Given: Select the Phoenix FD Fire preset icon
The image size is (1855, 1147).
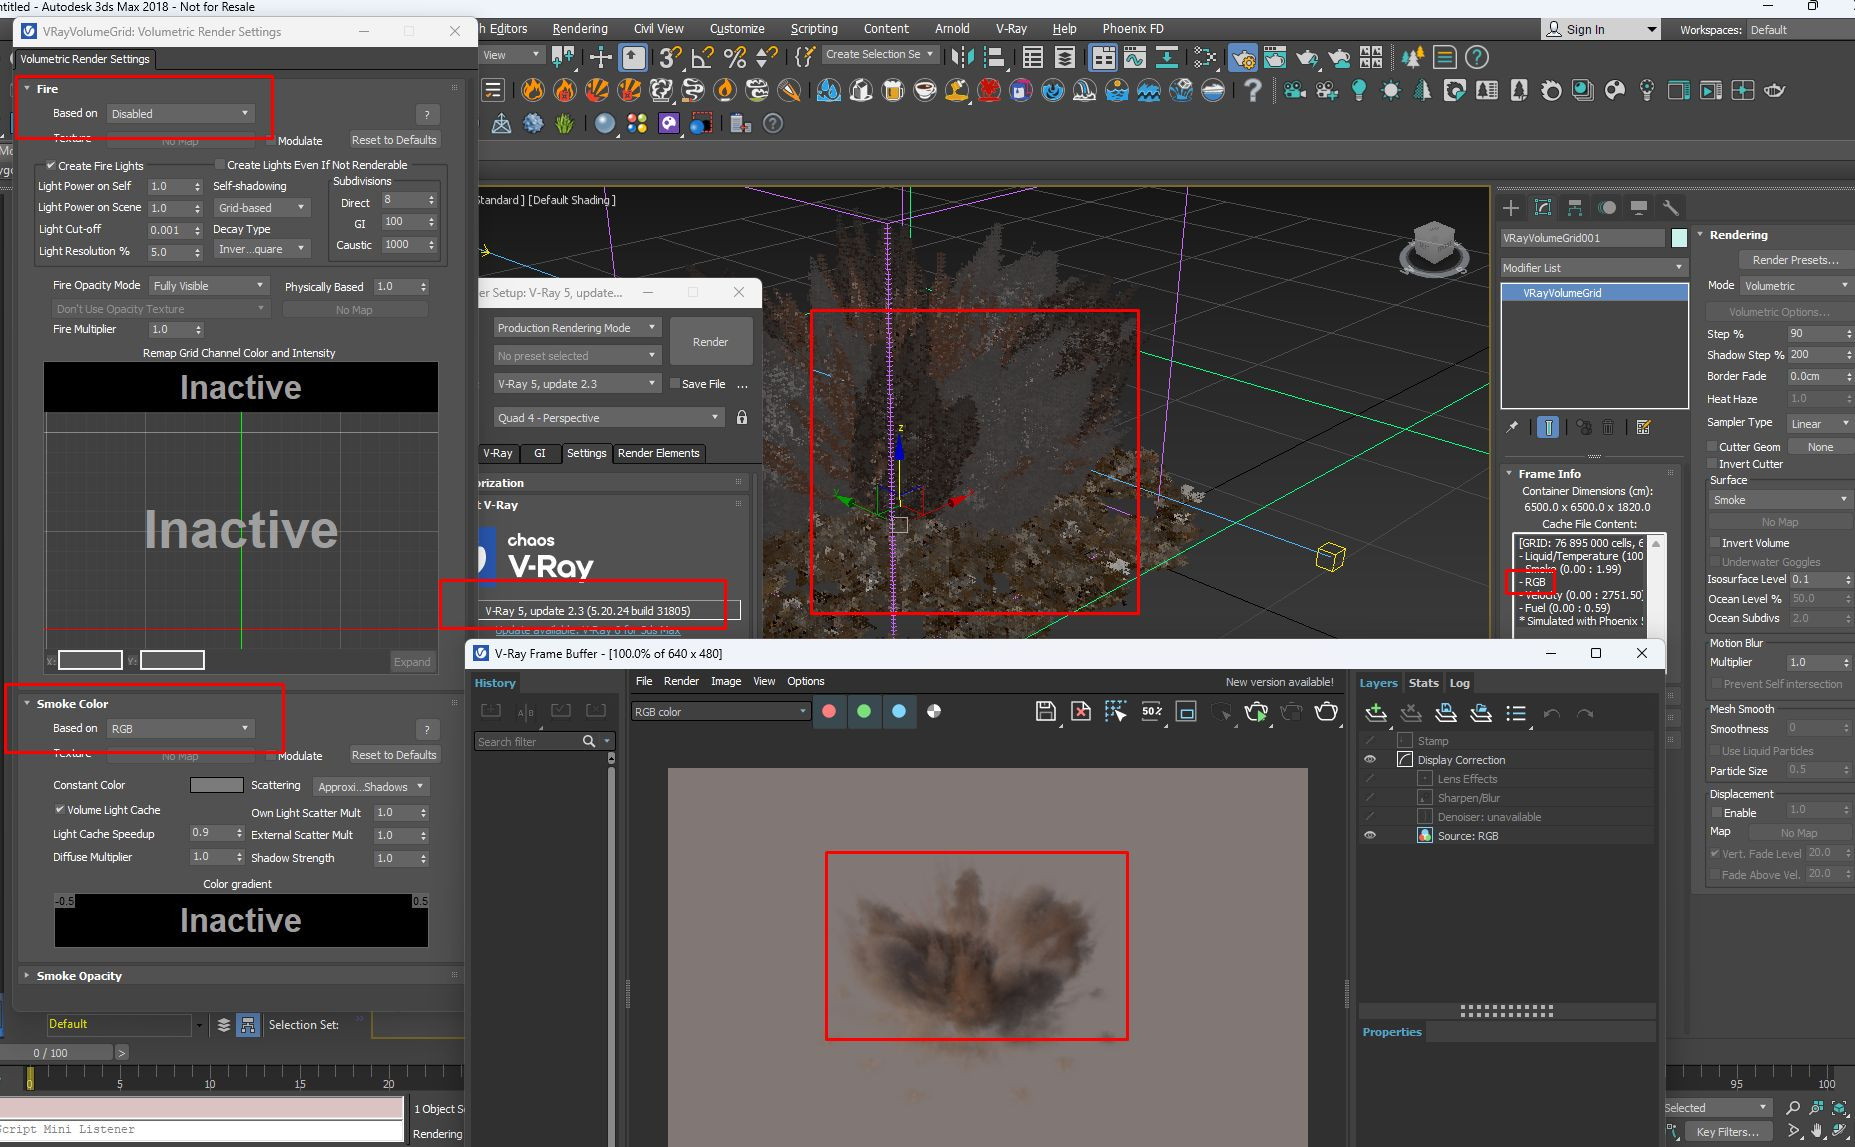Looking at the screenshot, I should pos(533,91).
